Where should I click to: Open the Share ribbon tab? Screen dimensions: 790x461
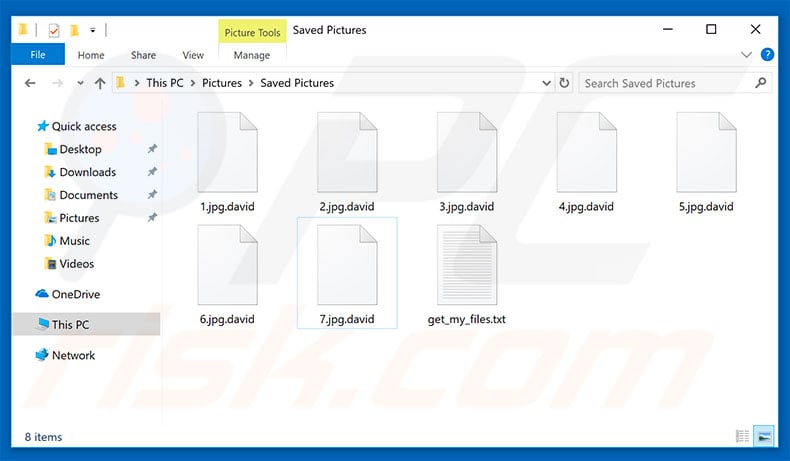(x=143, y=55)
